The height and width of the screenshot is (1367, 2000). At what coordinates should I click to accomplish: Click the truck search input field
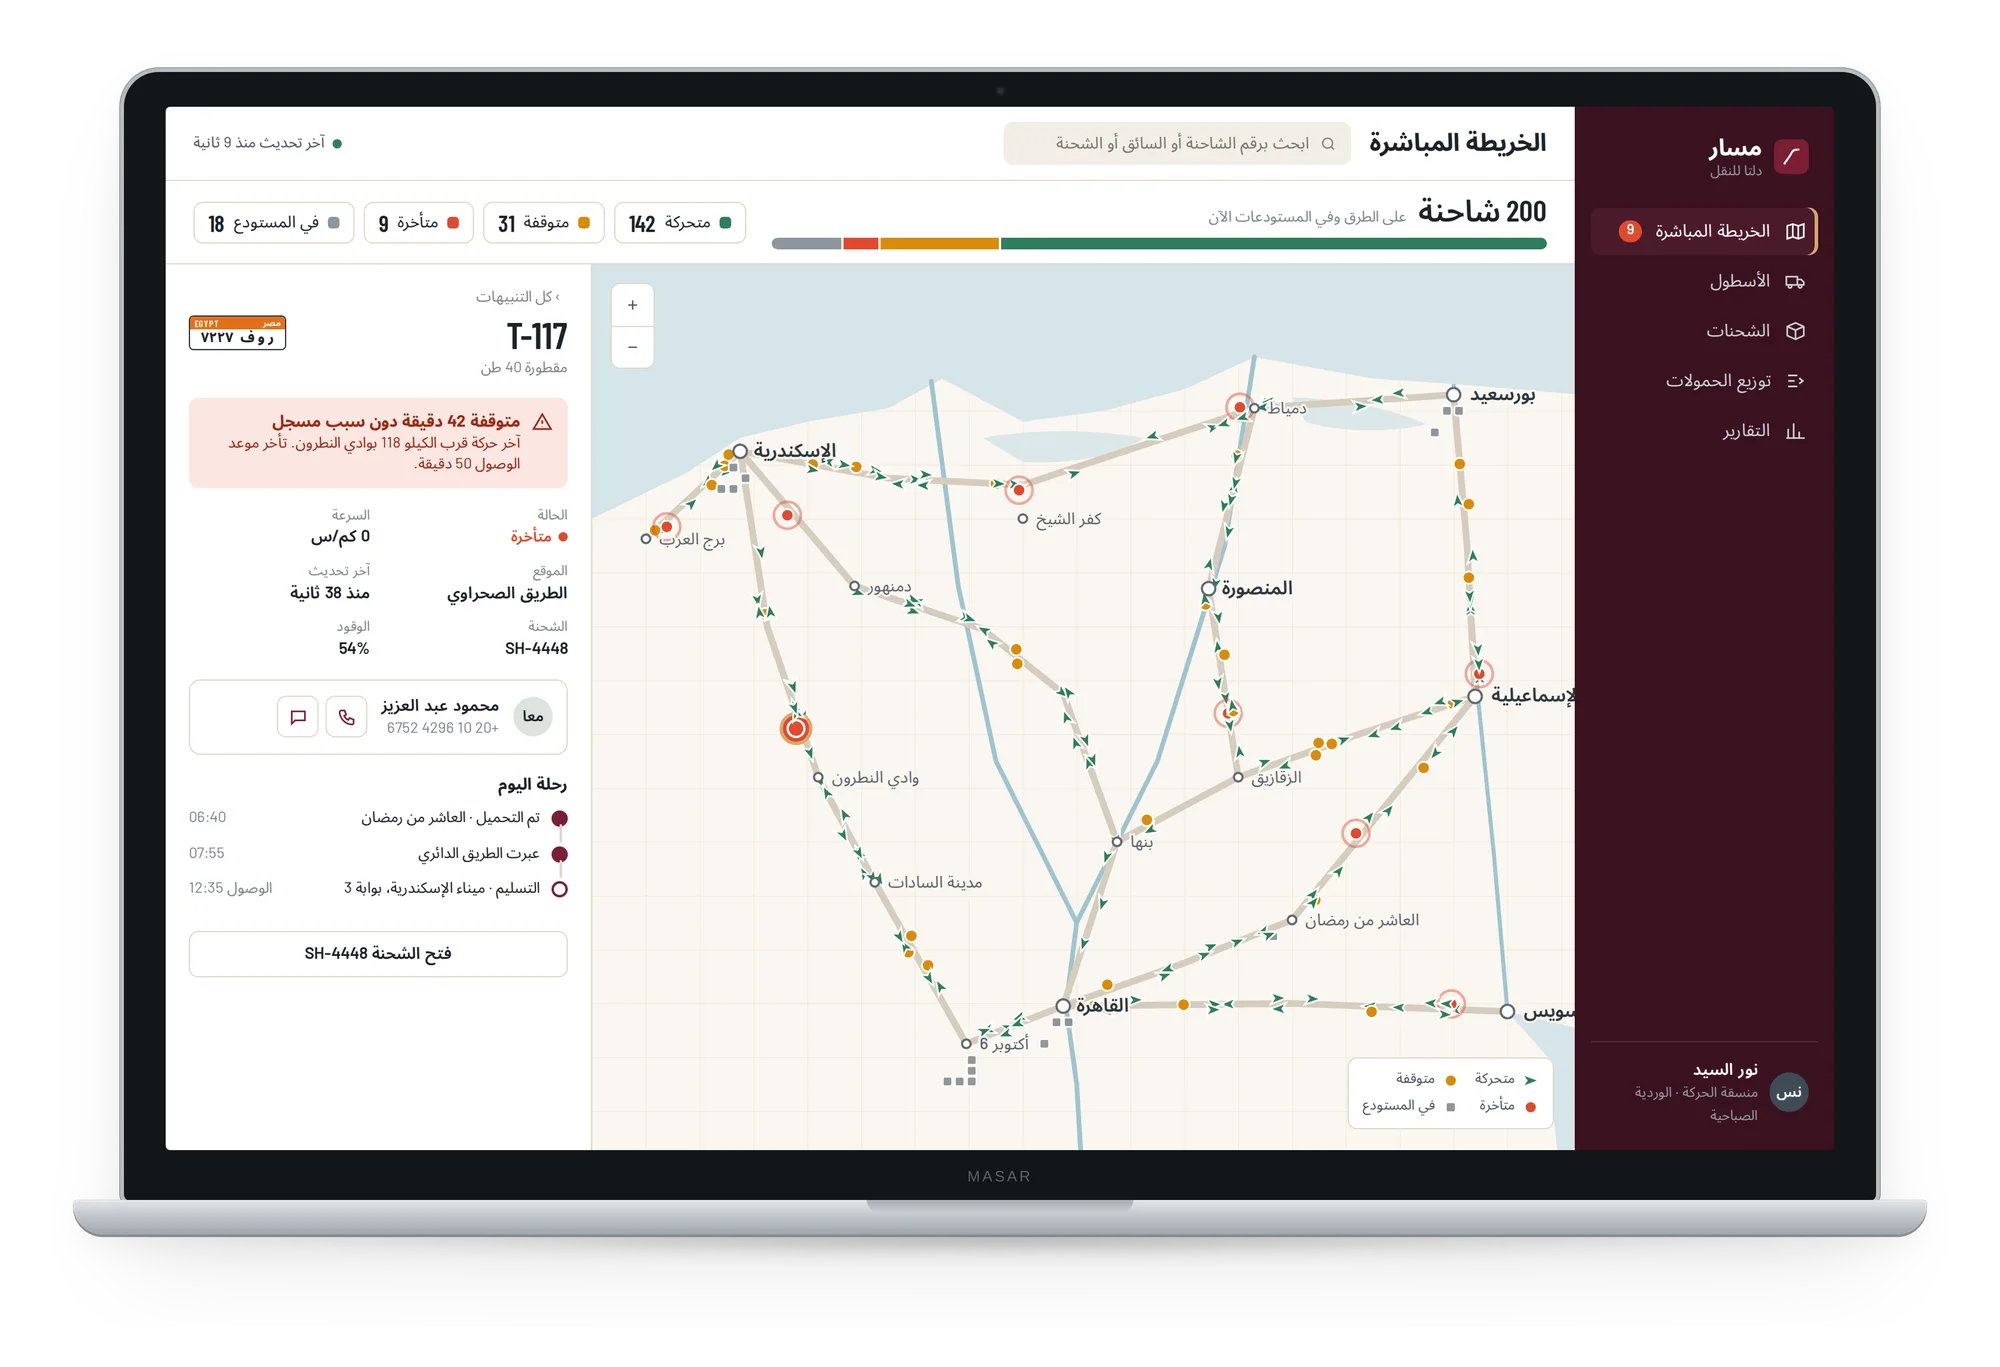[x=1177, y=144]
